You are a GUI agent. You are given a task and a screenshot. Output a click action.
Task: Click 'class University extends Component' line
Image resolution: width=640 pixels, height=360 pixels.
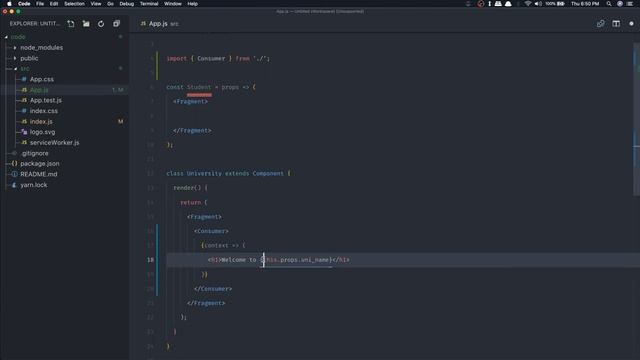pos(228,173)
